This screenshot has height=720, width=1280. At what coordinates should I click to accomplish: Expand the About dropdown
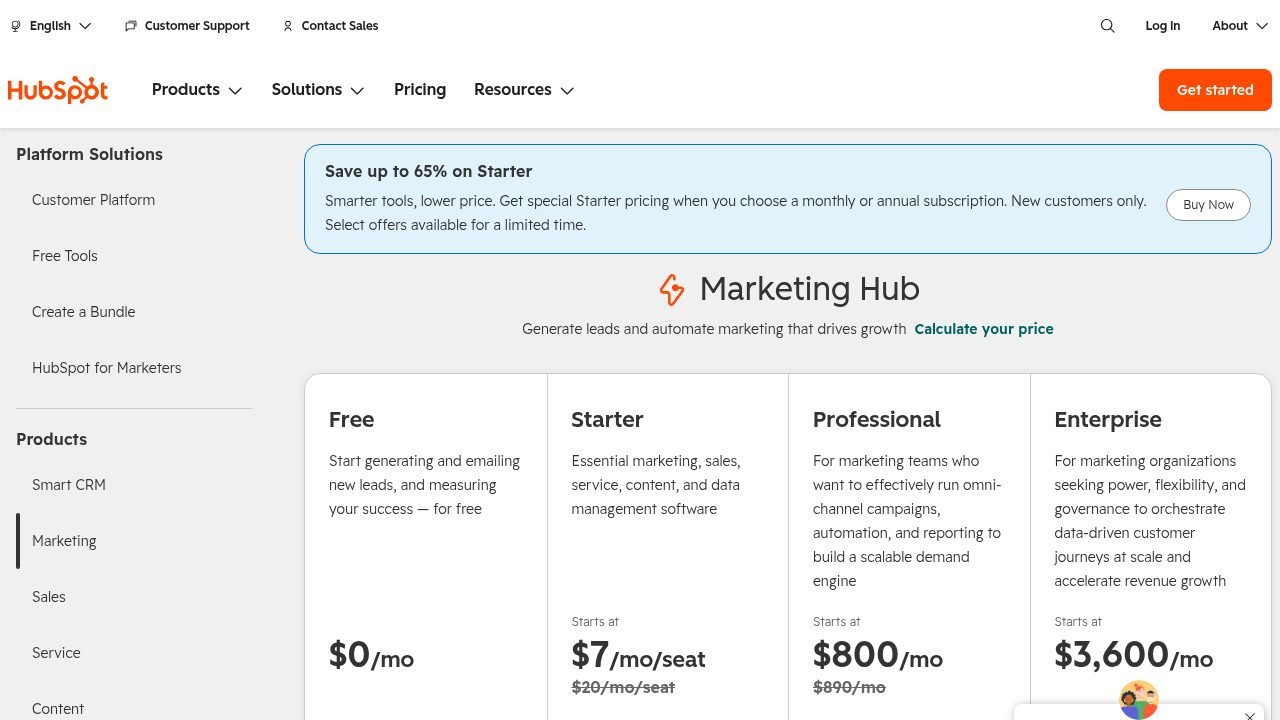[1238, 26]
